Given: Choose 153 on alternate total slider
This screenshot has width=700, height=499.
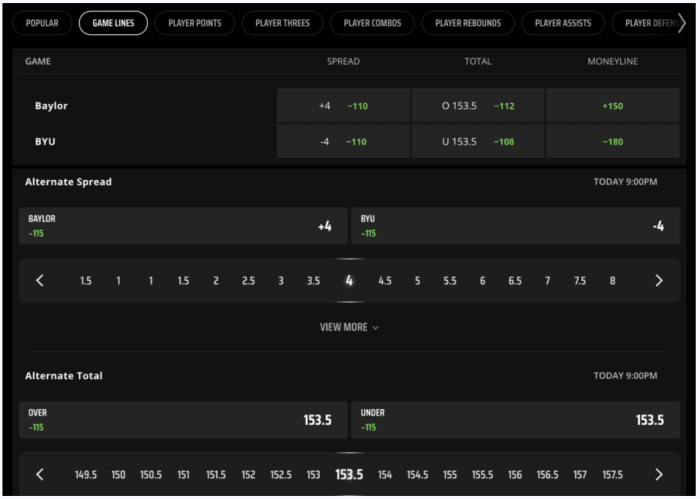Looking at the screenshot, I should pyautogui.click(x=313, y=474).
